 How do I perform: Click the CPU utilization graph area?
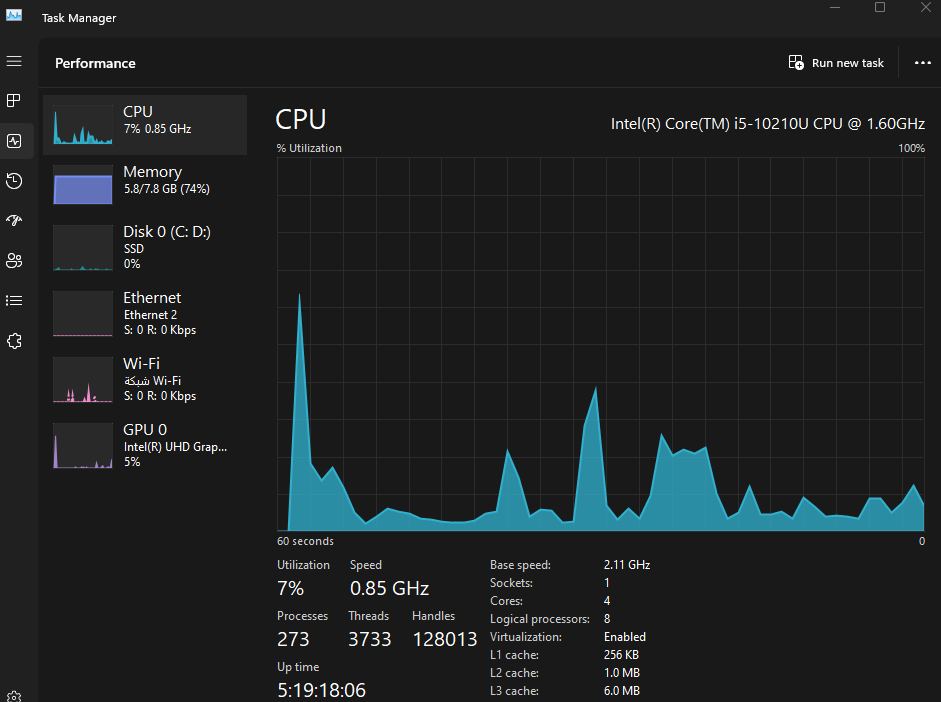click(x=600, y=344)
